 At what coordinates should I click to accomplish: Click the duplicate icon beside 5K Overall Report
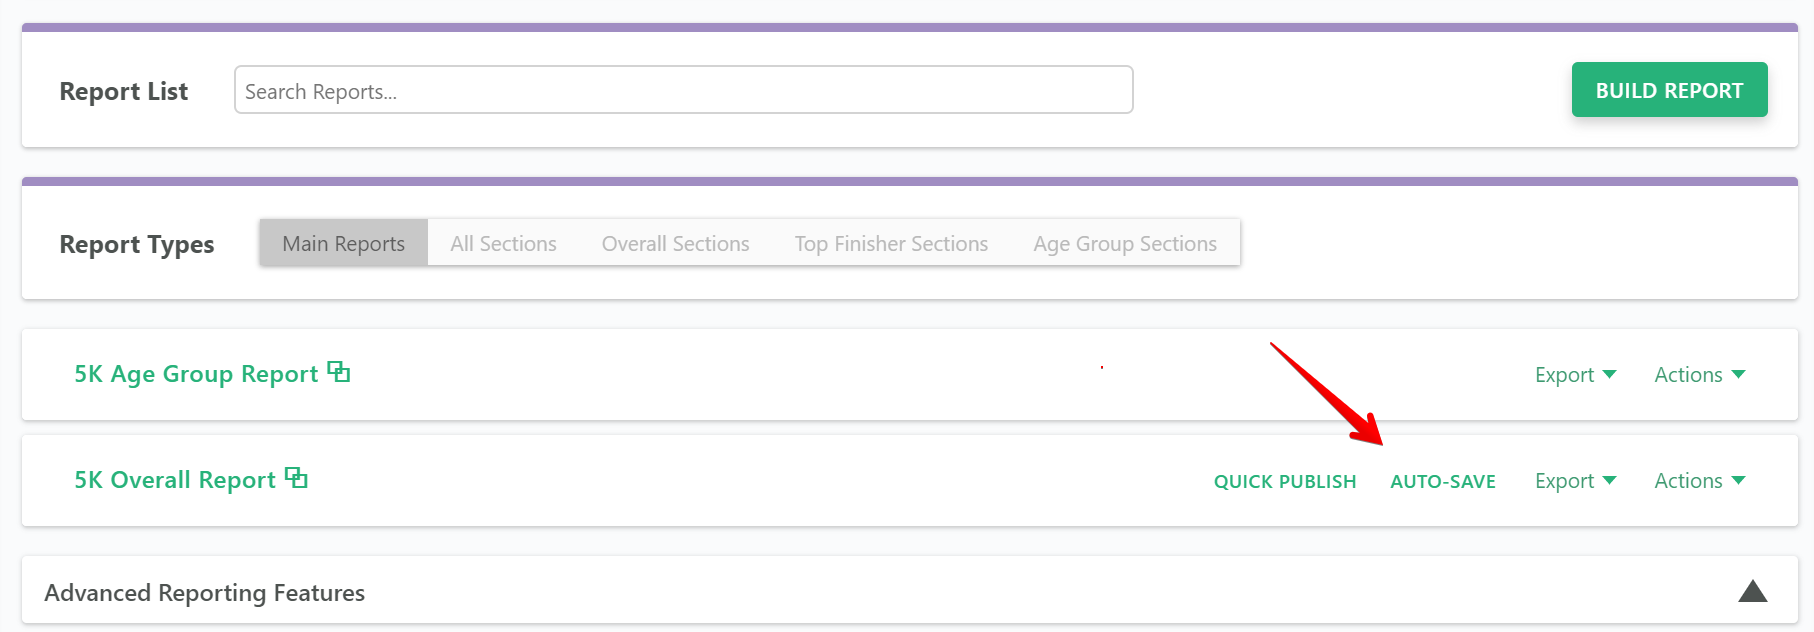(x=297, y=477)
